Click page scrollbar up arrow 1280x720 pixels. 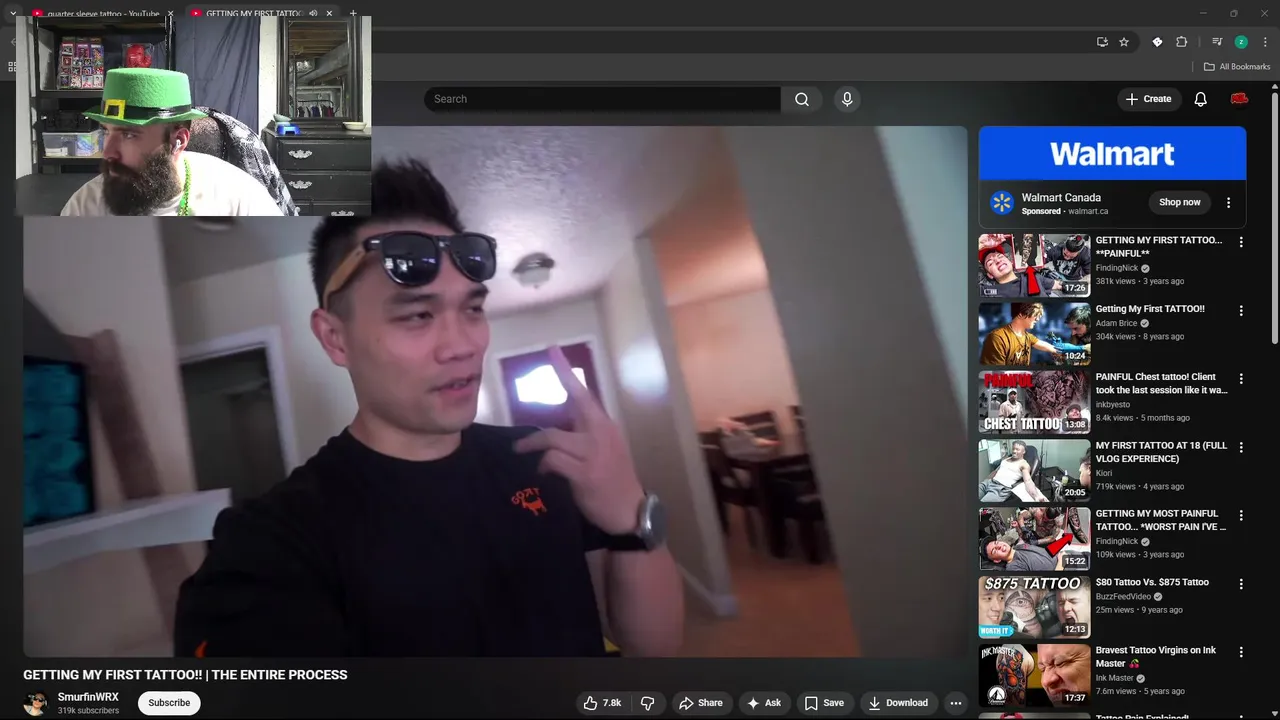(x=1275, y=87)
